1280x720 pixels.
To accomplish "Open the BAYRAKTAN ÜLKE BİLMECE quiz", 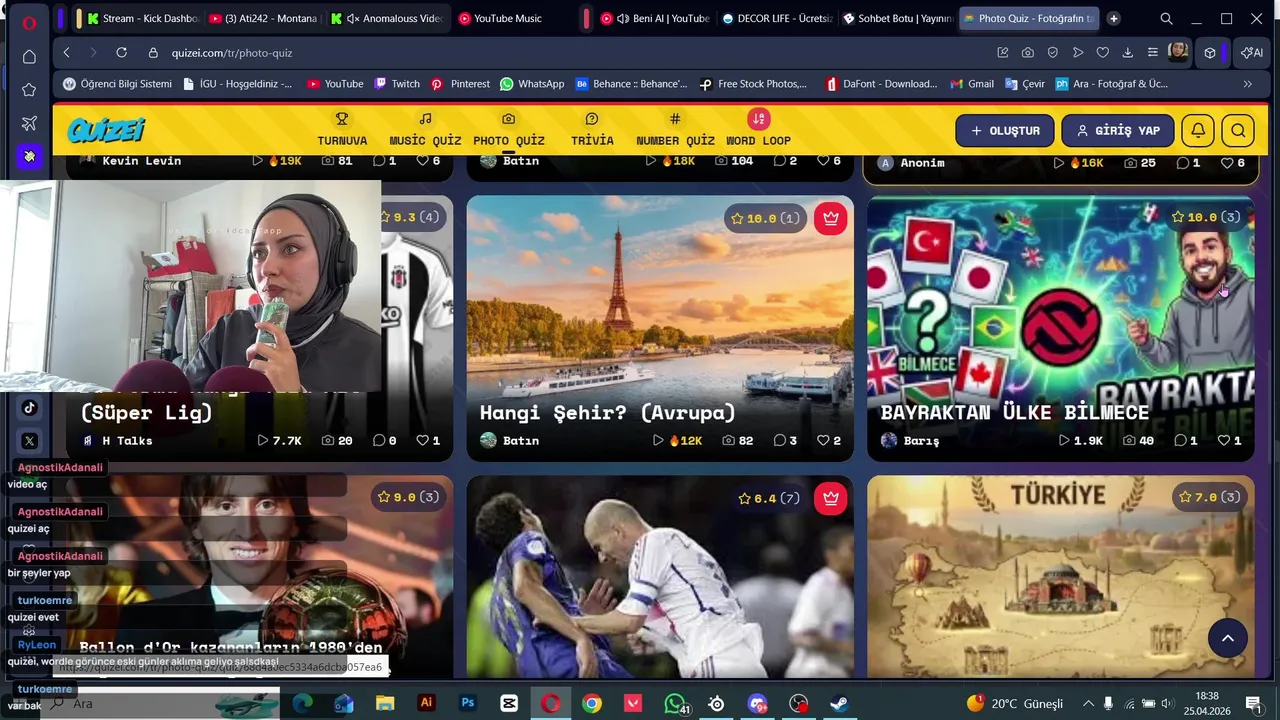I will point(1060,328).
